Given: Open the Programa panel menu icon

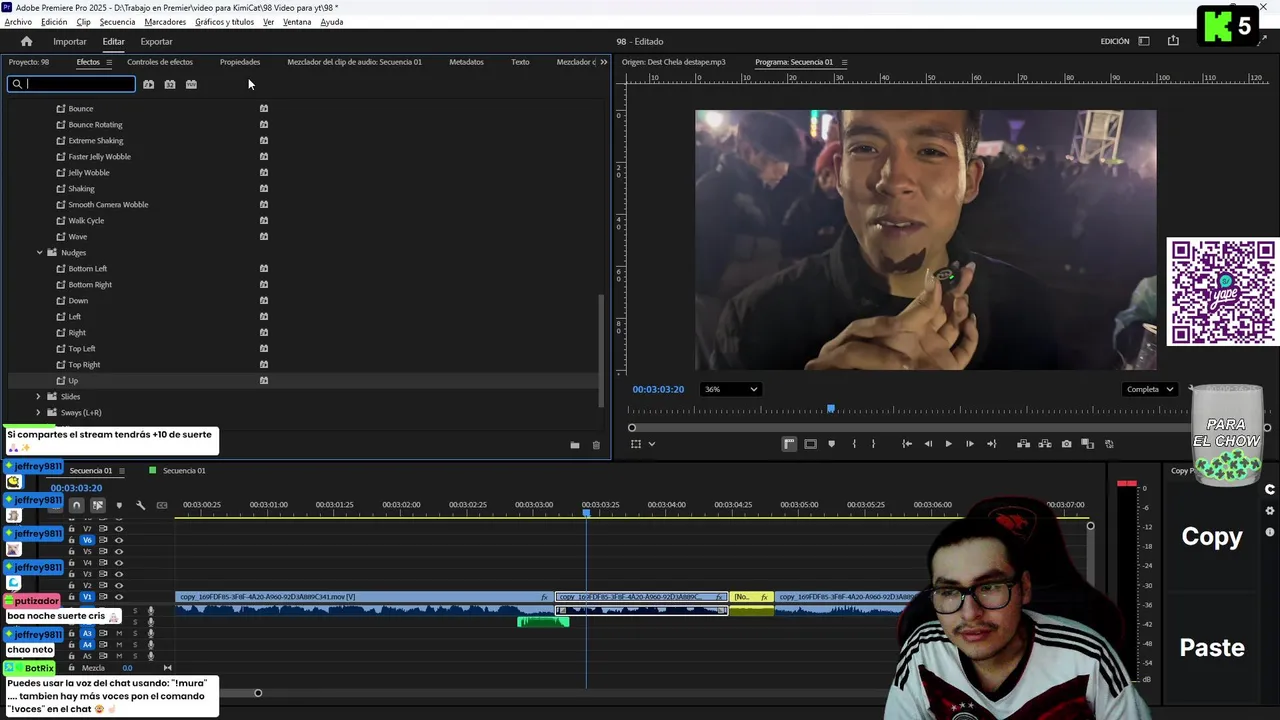Looking at the screenshot, I should [844, 62].
